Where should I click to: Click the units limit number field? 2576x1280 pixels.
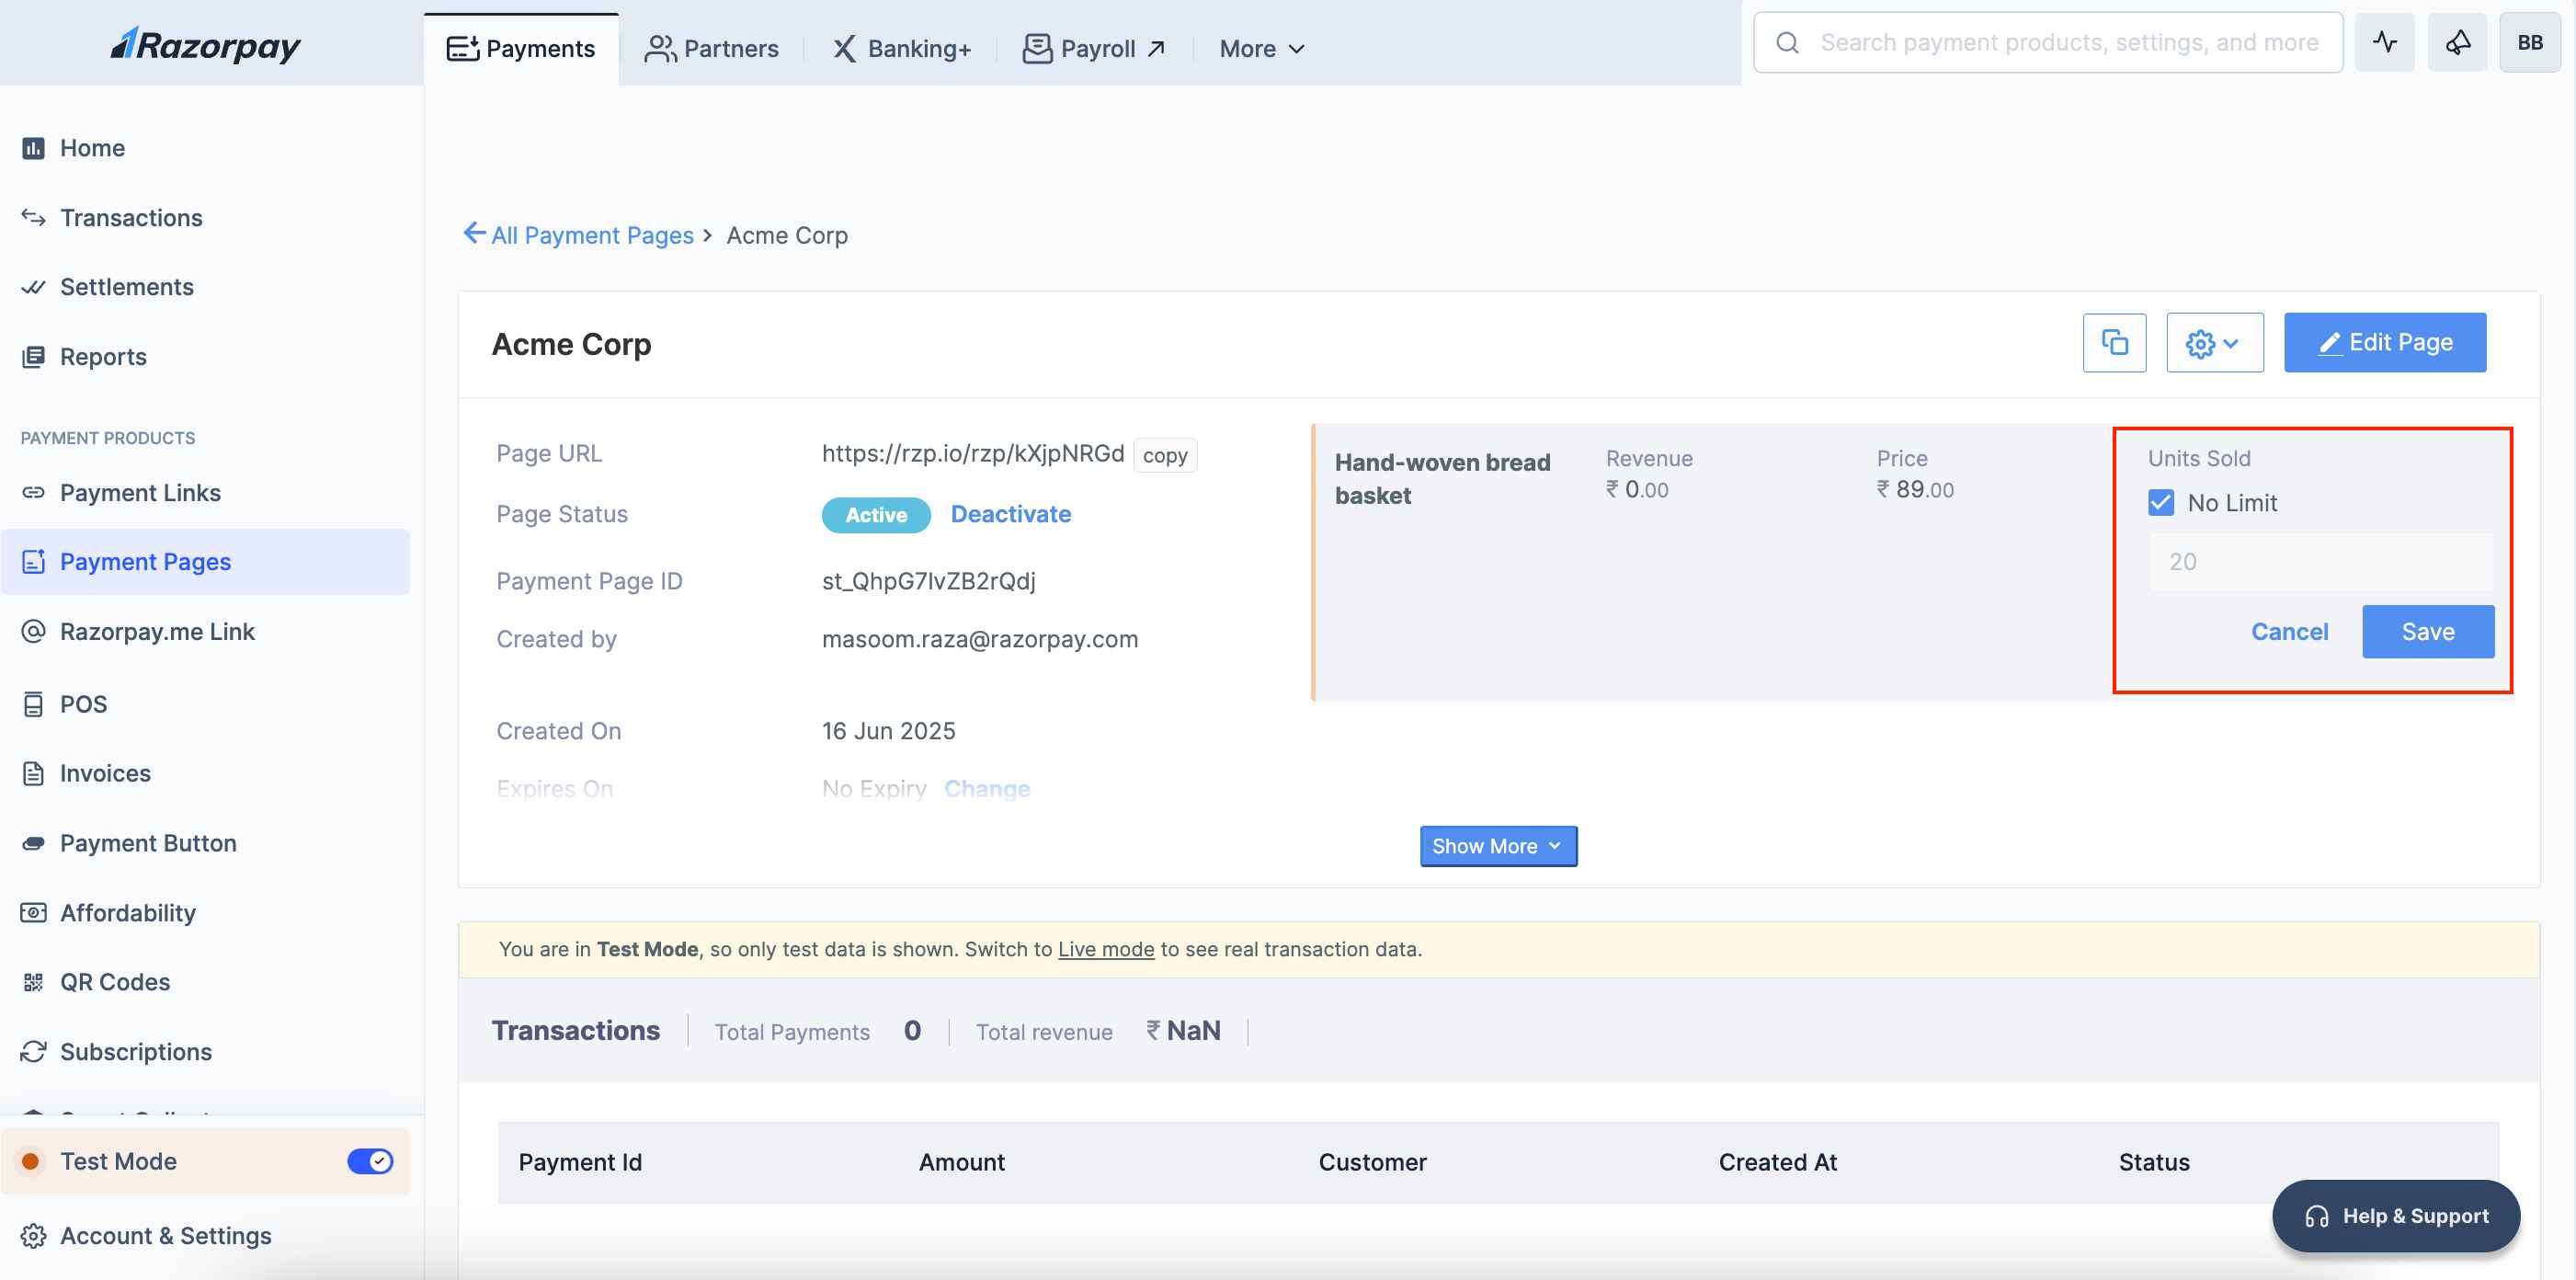click(x=2320, y=561)
